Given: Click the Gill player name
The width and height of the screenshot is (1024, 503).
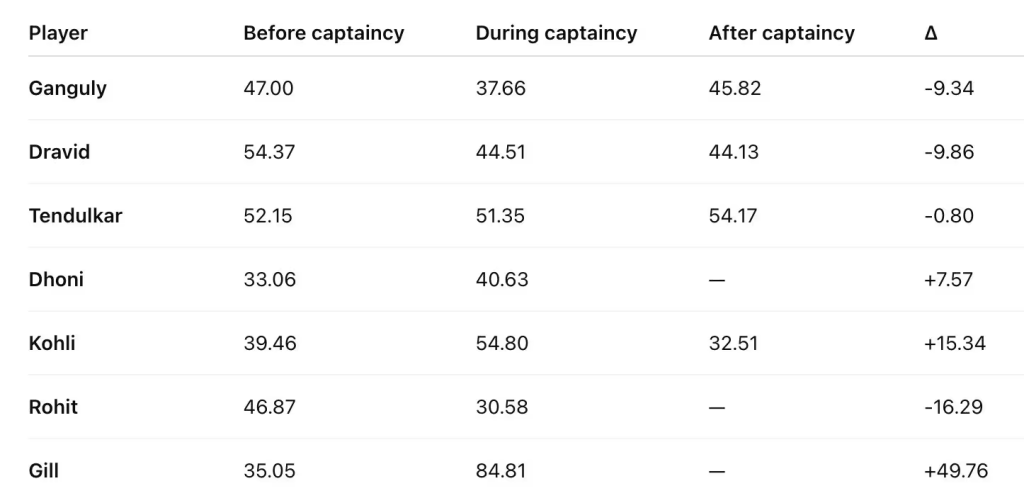Looking at the screenshot, I should click(44, 470).
